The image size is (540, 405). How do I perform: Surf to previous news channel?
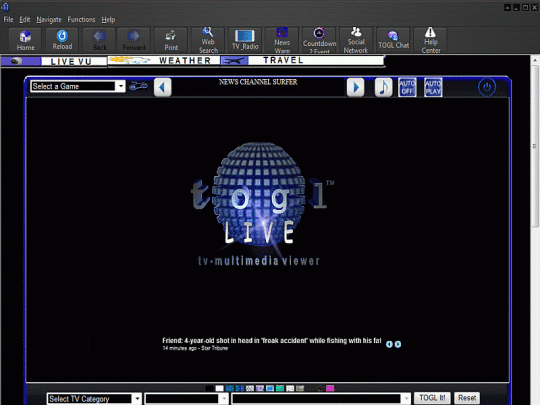tap(163, 87)
